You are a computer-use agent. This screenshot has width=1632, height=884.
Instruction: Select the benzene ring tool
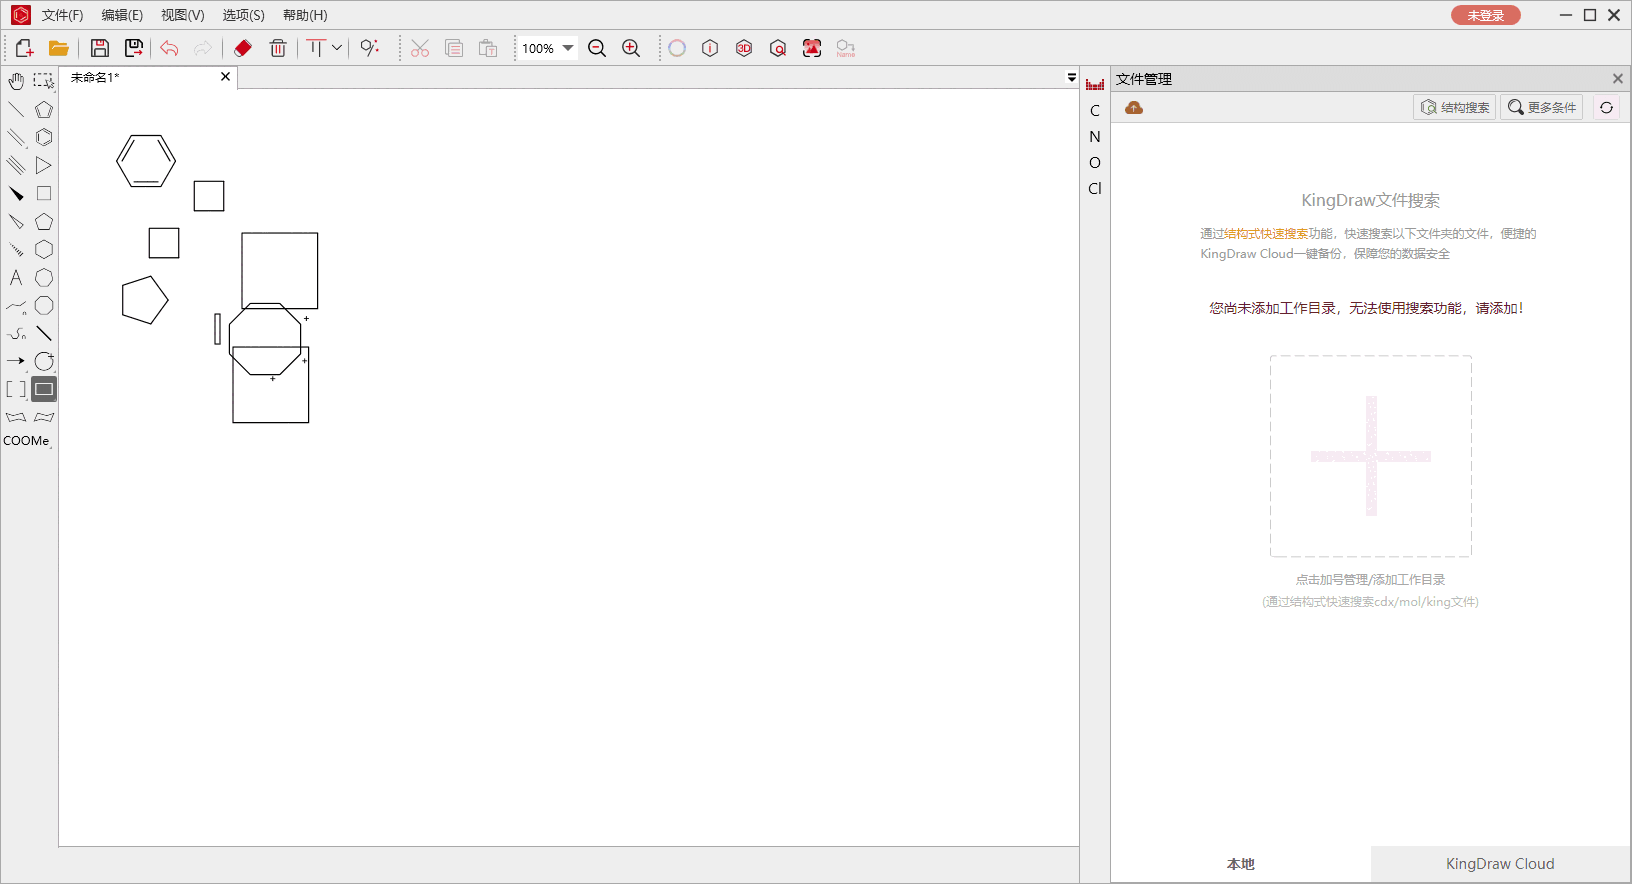tap(44, 138)
